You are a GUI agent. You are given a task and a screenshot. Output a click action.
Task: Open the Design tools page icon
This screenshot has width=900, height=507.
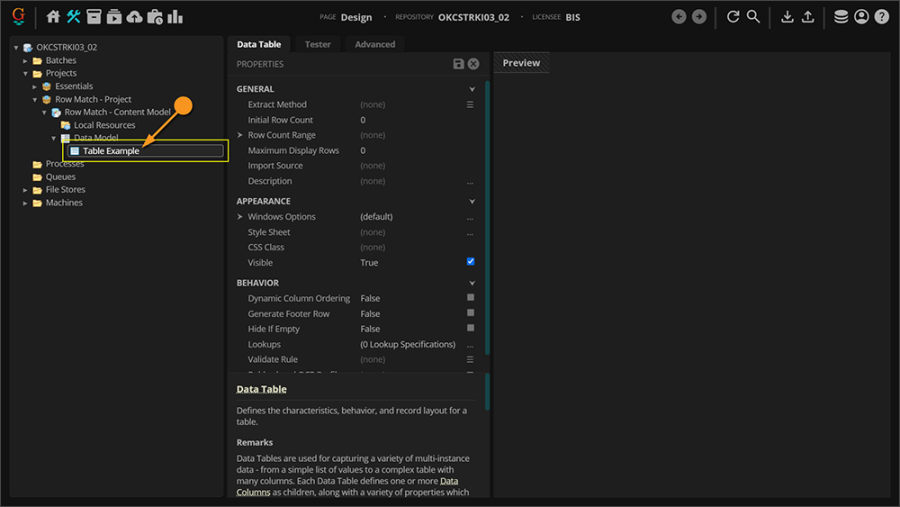pos(74,17)
